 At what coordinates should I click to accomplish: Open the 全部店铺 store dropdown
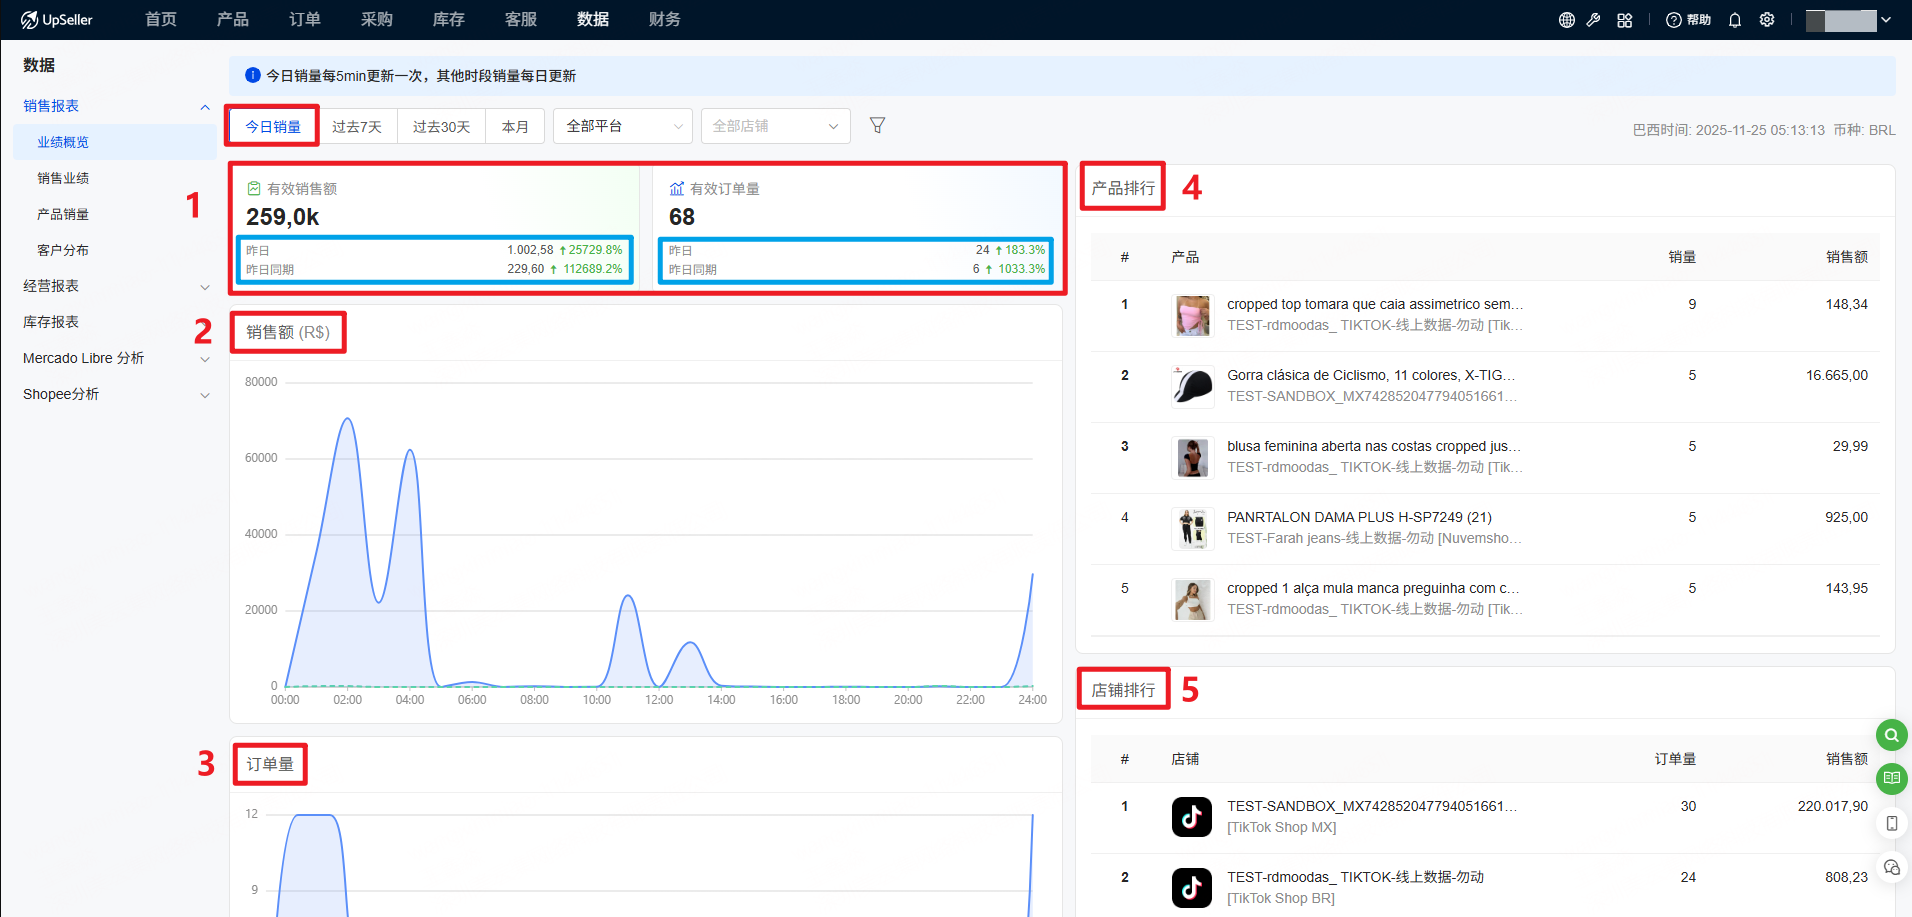coord(775,126)
